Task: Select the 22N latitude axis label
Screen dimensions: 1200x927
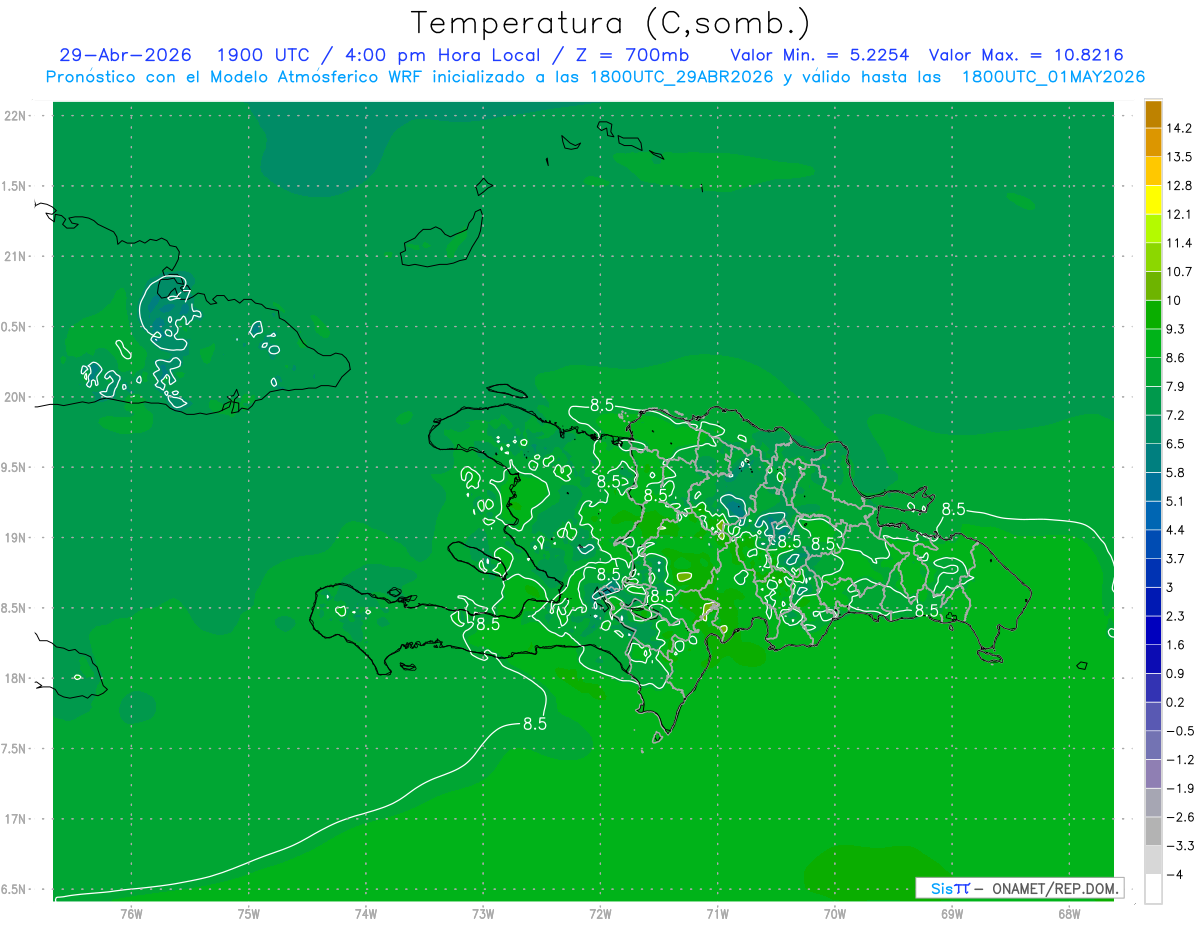Action: [16, 115]
